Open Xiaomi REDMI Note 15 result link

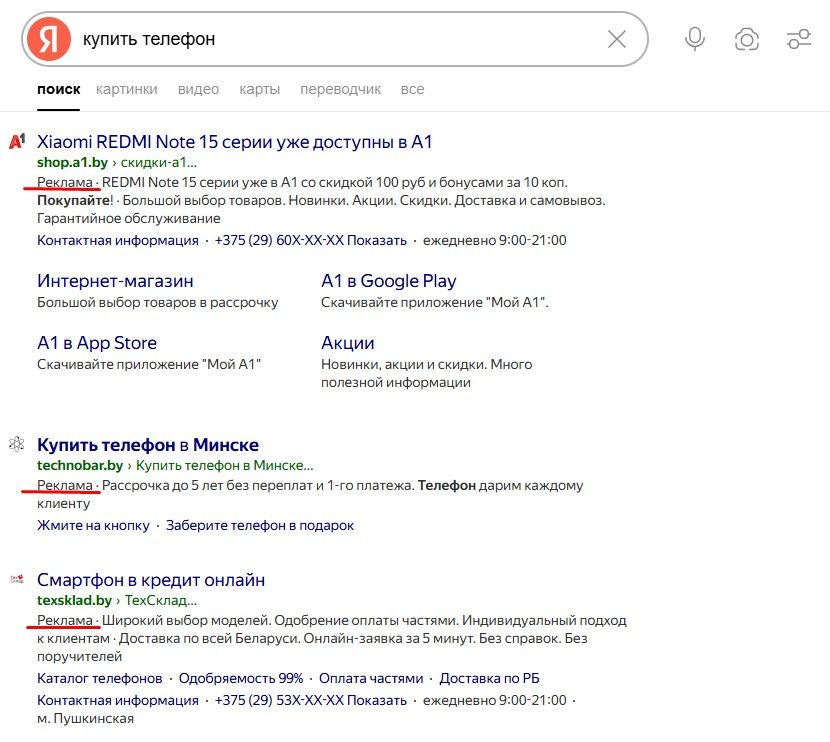point(234,142)
